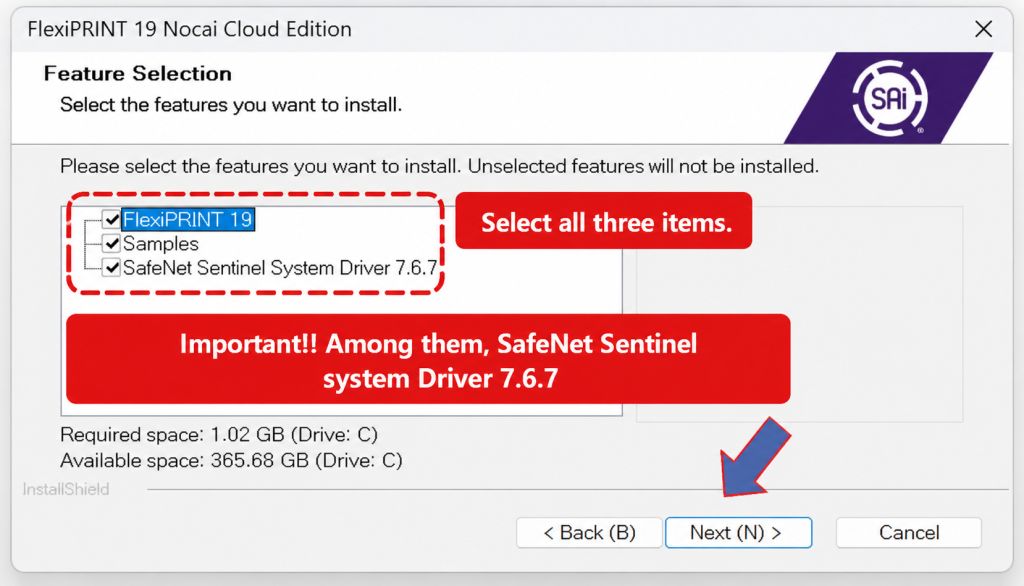Go back with the < Back (B) button

point(589,532)
